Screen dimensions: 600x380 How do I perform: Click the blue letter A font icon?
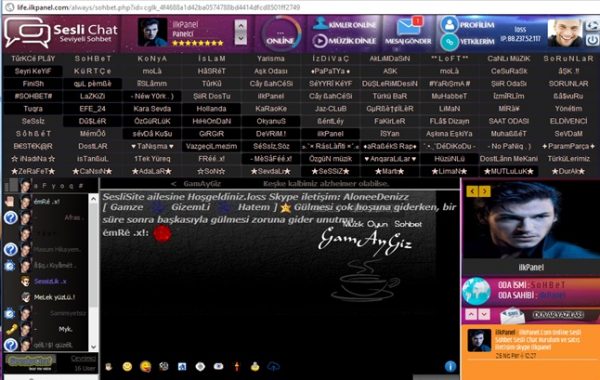coord(182,367)
